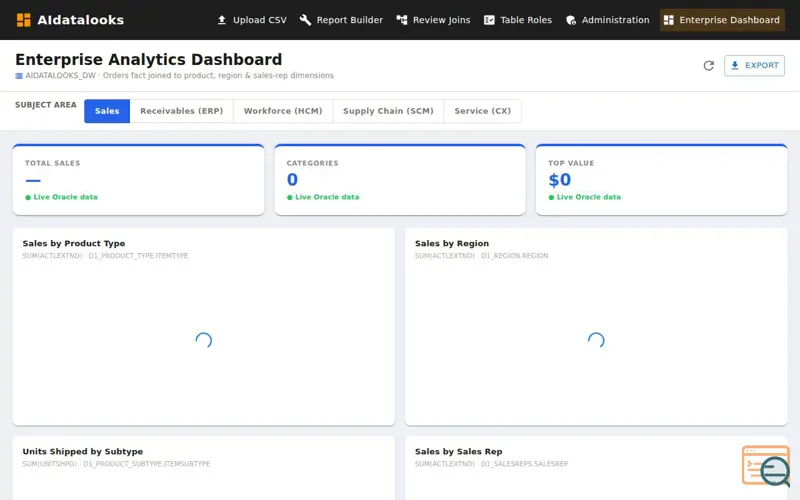The image size is (800, 500).
Task: Select Enterprise Dashboard nav item
Action: pyautogui.click(x=722, y=20)
